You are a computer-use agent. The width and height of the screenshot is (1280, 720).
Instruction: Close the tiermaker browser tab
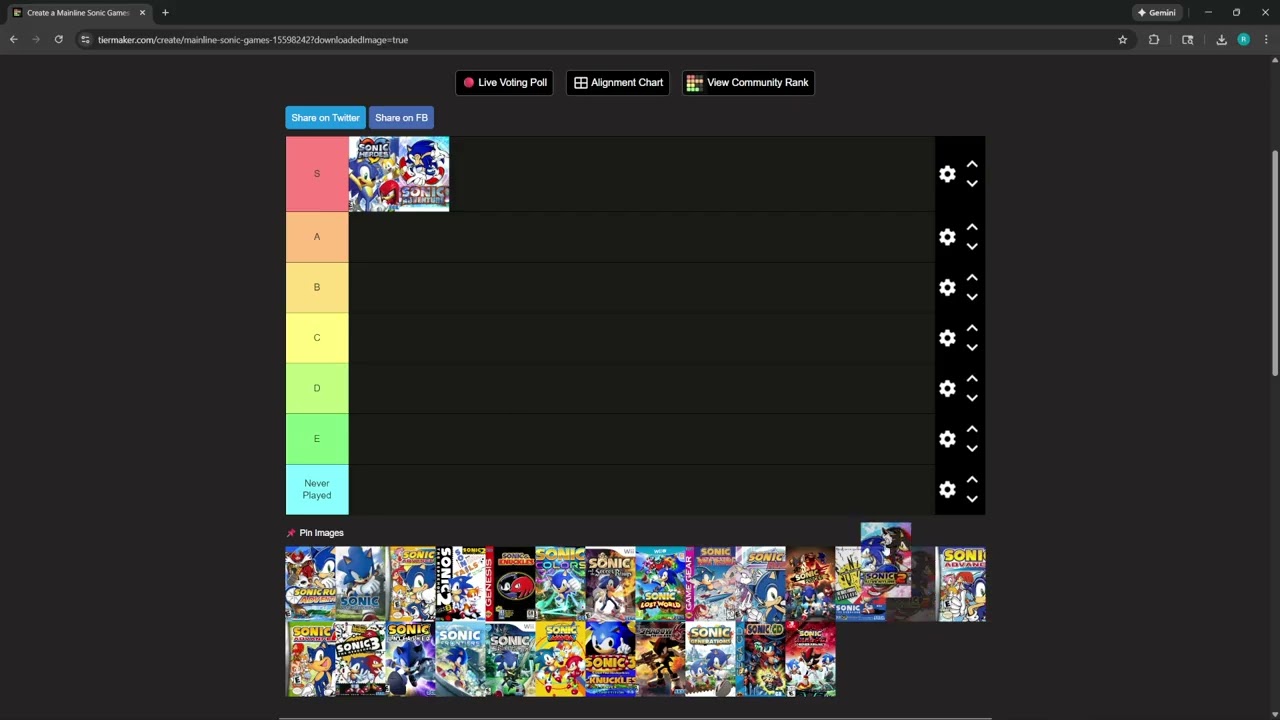click(142, 13)
